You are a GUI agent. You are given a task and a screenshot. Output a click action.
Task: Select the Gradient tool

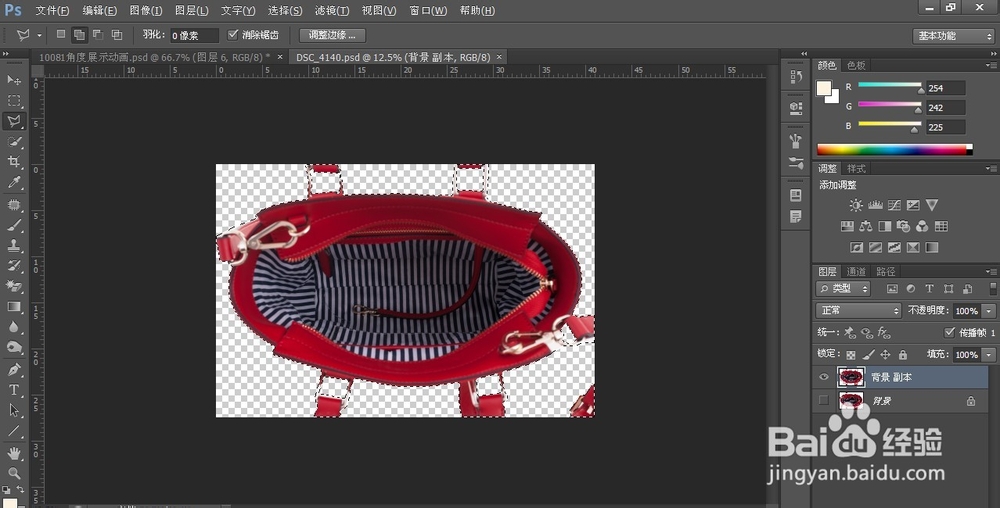click(x=14, y=307)
